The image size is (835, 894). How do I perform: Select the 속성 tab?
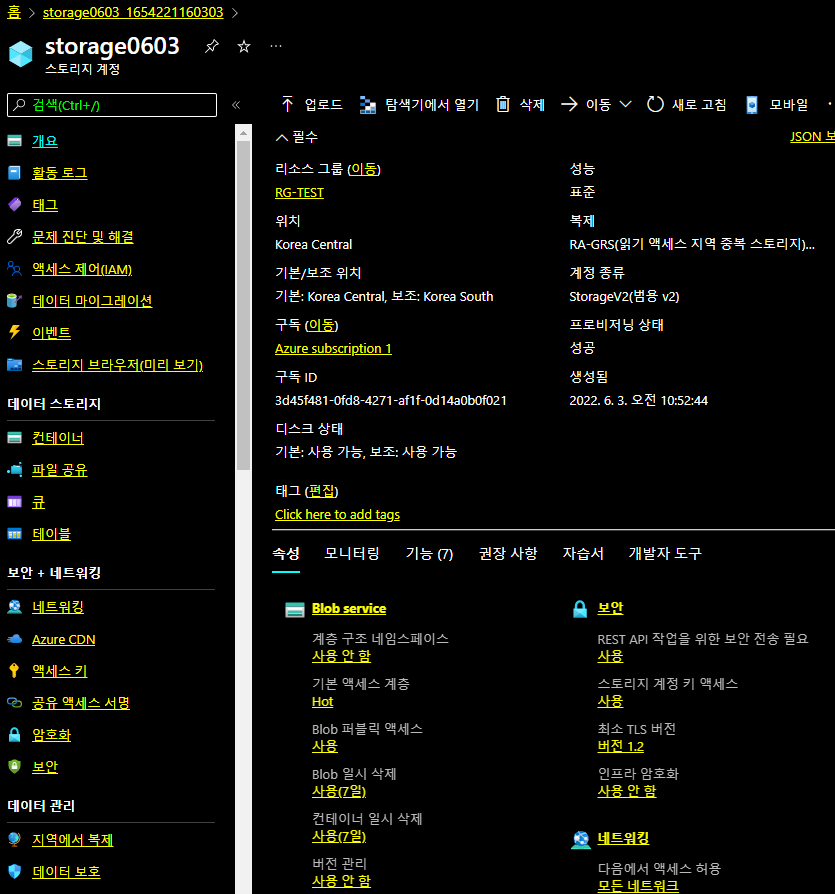286,554
